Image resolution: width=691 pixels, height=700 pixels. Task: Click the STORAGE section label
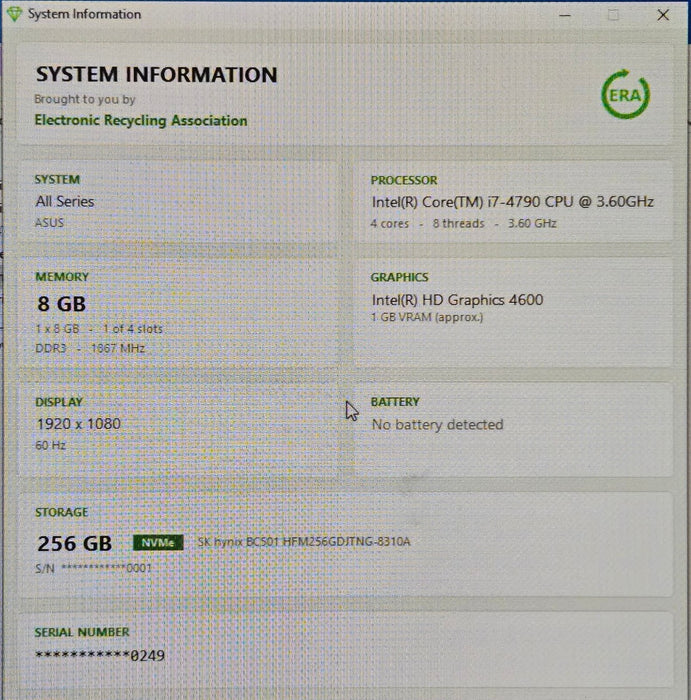(x=62, y=512)
